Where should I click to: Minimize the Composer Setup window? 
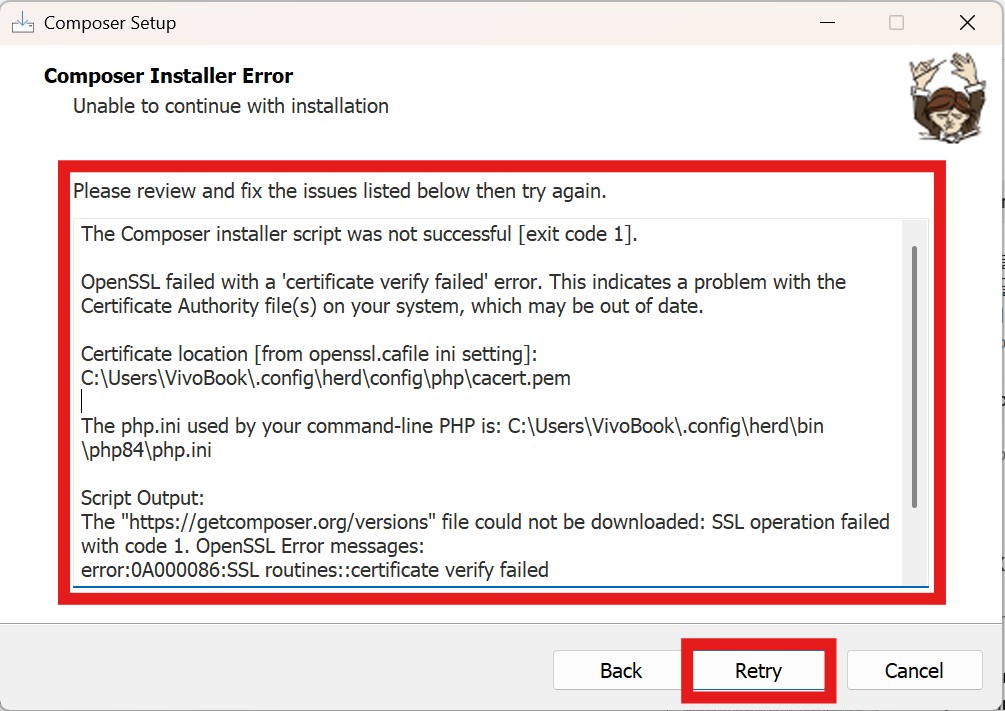[826, 22]
